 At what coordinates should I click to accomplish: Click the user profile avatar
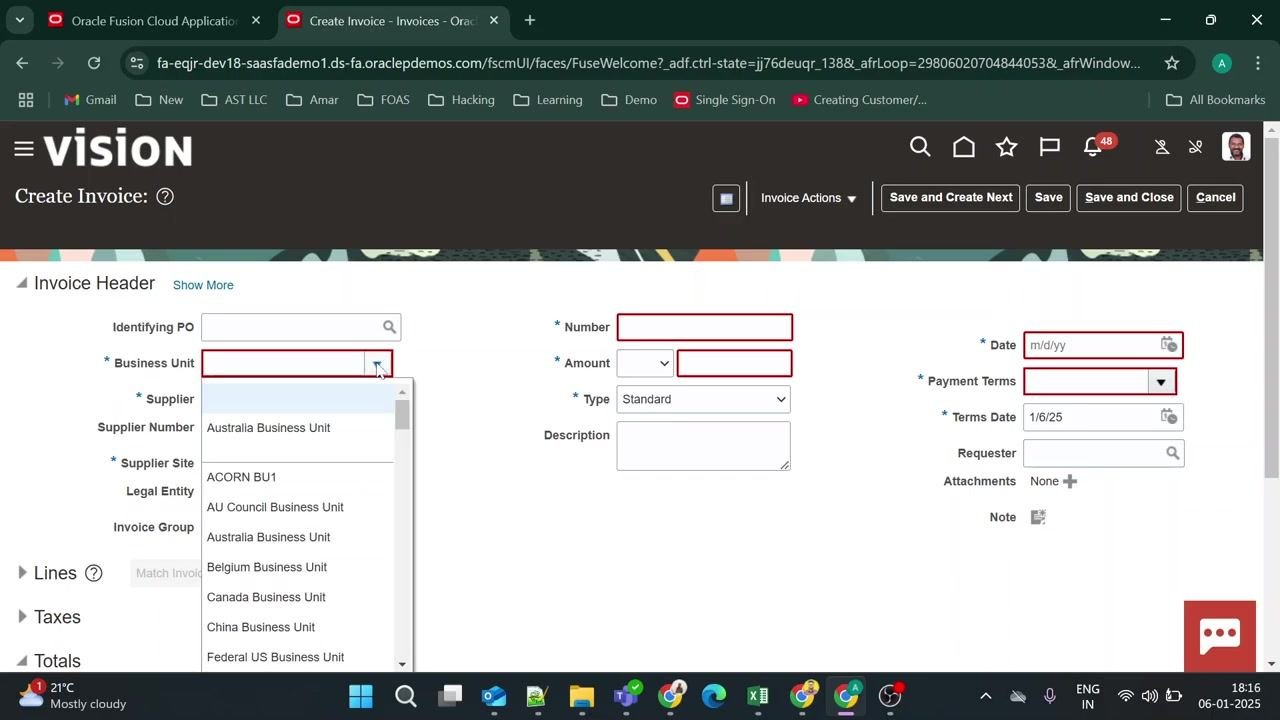[1236, 147]
